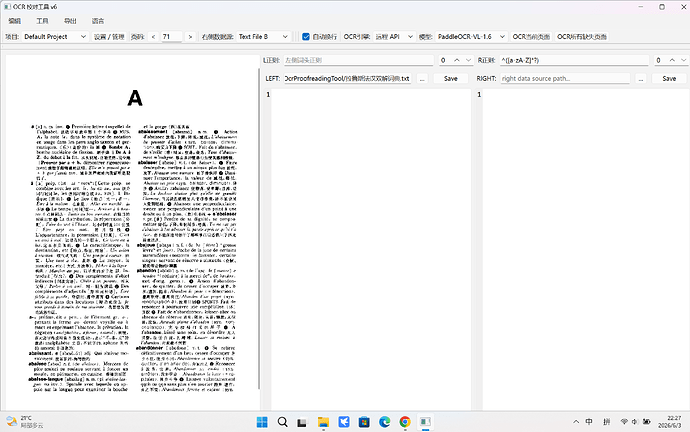The height and width of the screenshot is (432, 690).
Task: Click the L正则 regex input field
Action: click(x=358, y=60)
